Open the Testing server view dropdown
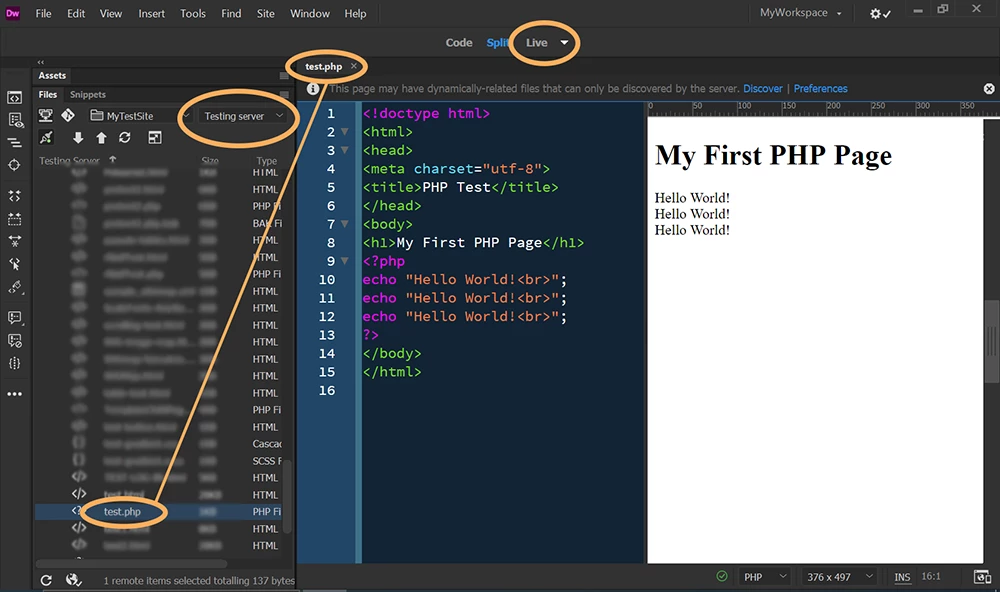The height and width of the screenshot is (592, 1000). point(242,116)
